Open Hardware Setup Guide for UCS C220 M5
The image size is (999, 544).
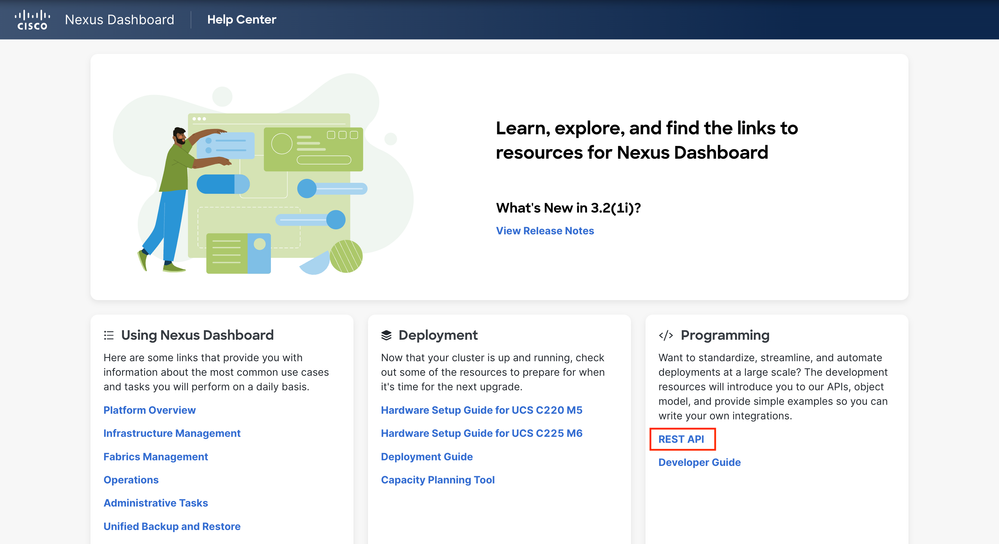[x=482, y=410]
